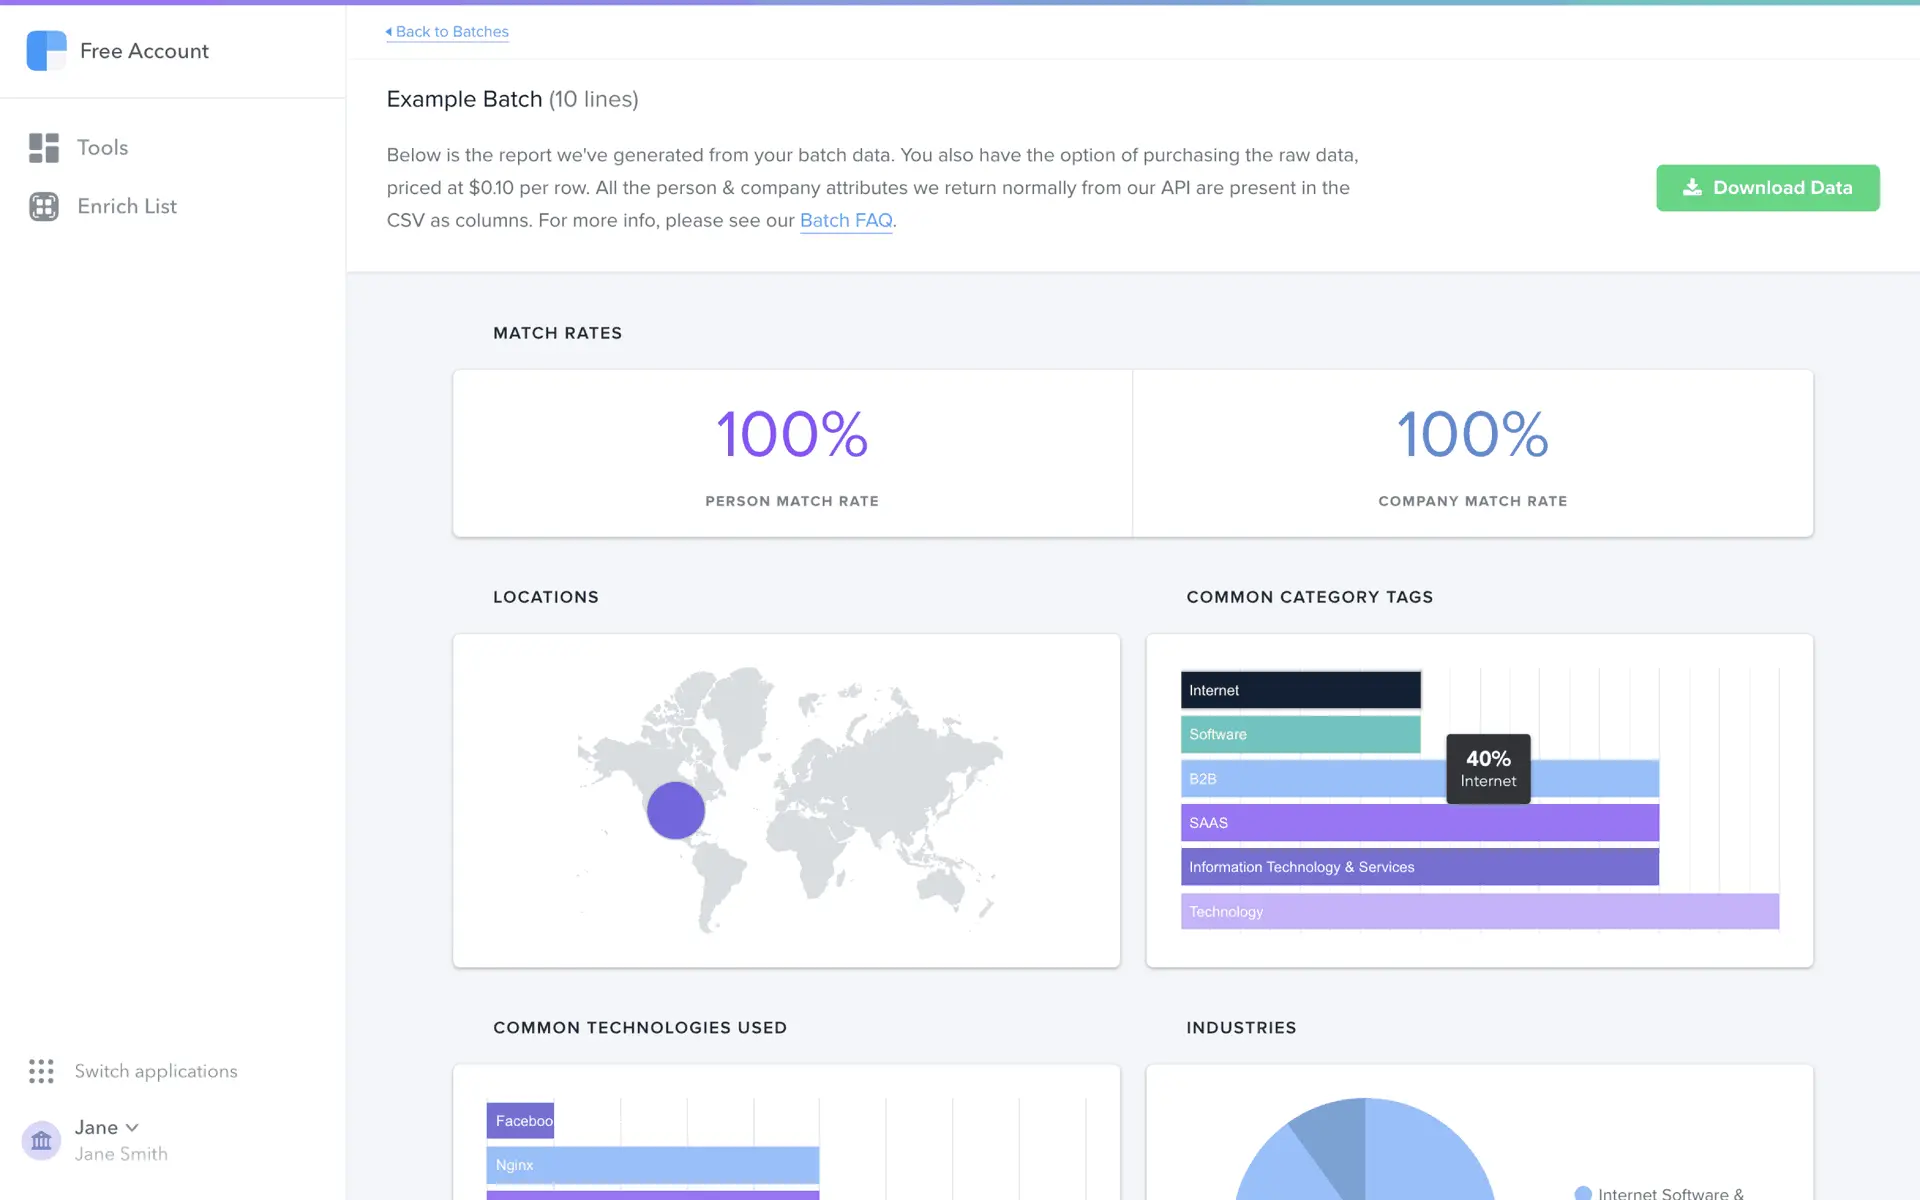This screenshot has width=1920, height=1200.
Task: Click the back arrow beside Back to Batches
Action: tap(389, 32)
